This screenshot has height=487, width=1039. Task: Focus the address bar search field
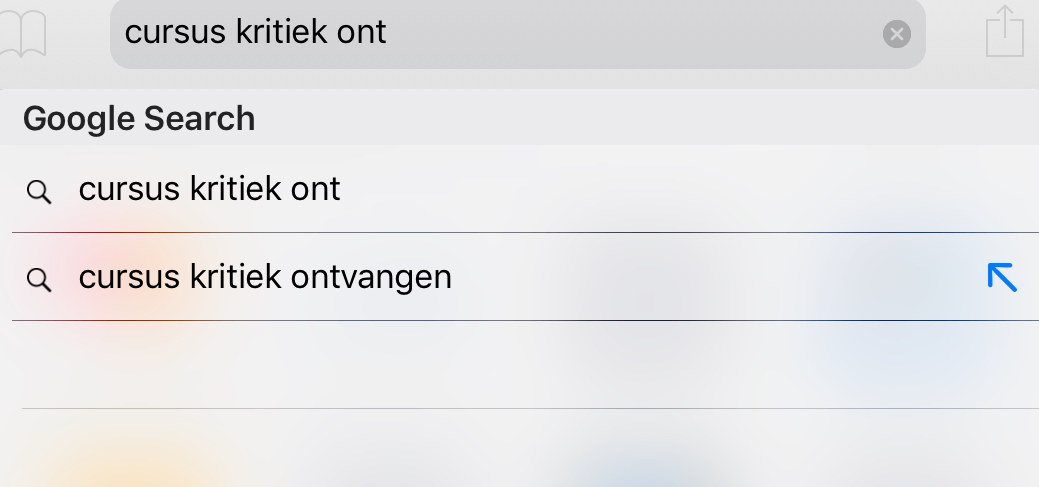[518, 33]
